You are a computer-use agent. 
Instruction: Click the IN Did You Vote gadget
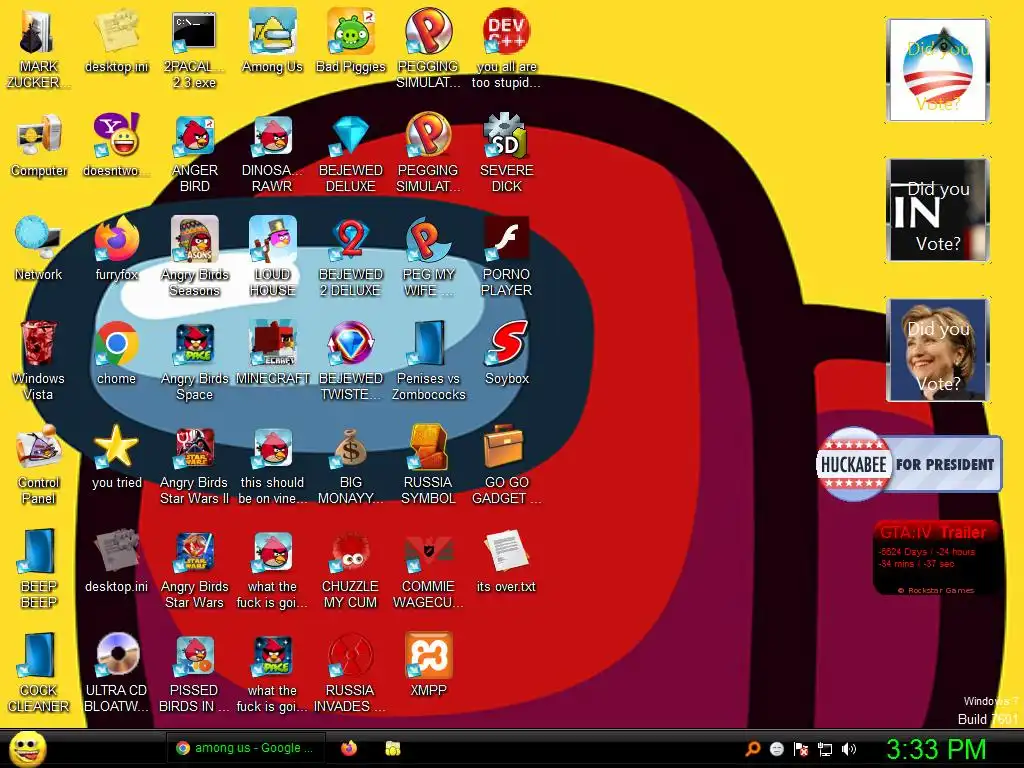click(x=938, y=210)
